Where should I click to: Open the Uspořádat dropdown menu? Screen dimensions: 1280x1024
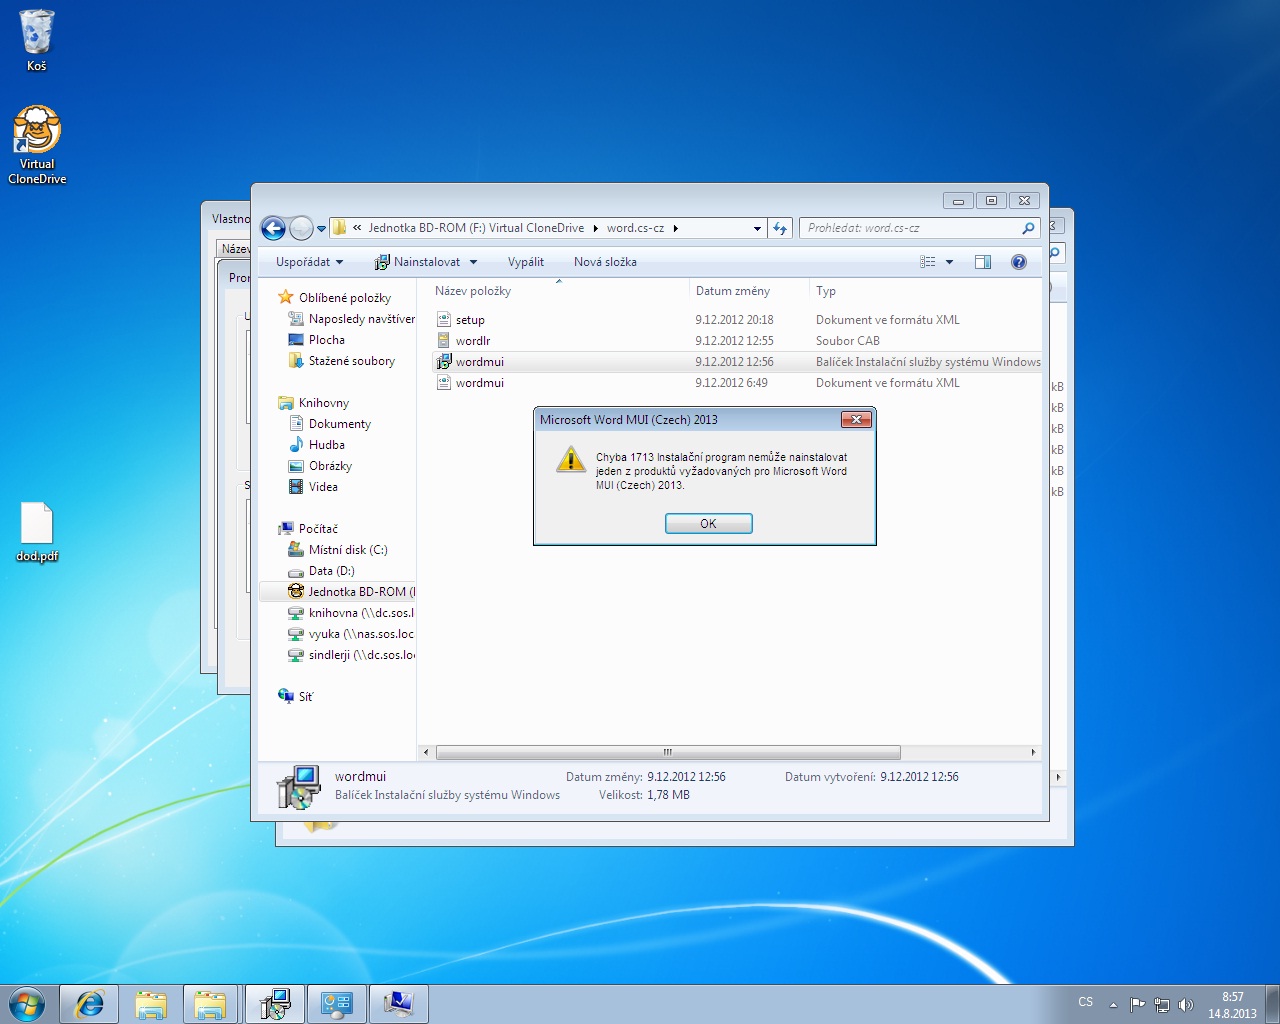click(x=309, y=262)
